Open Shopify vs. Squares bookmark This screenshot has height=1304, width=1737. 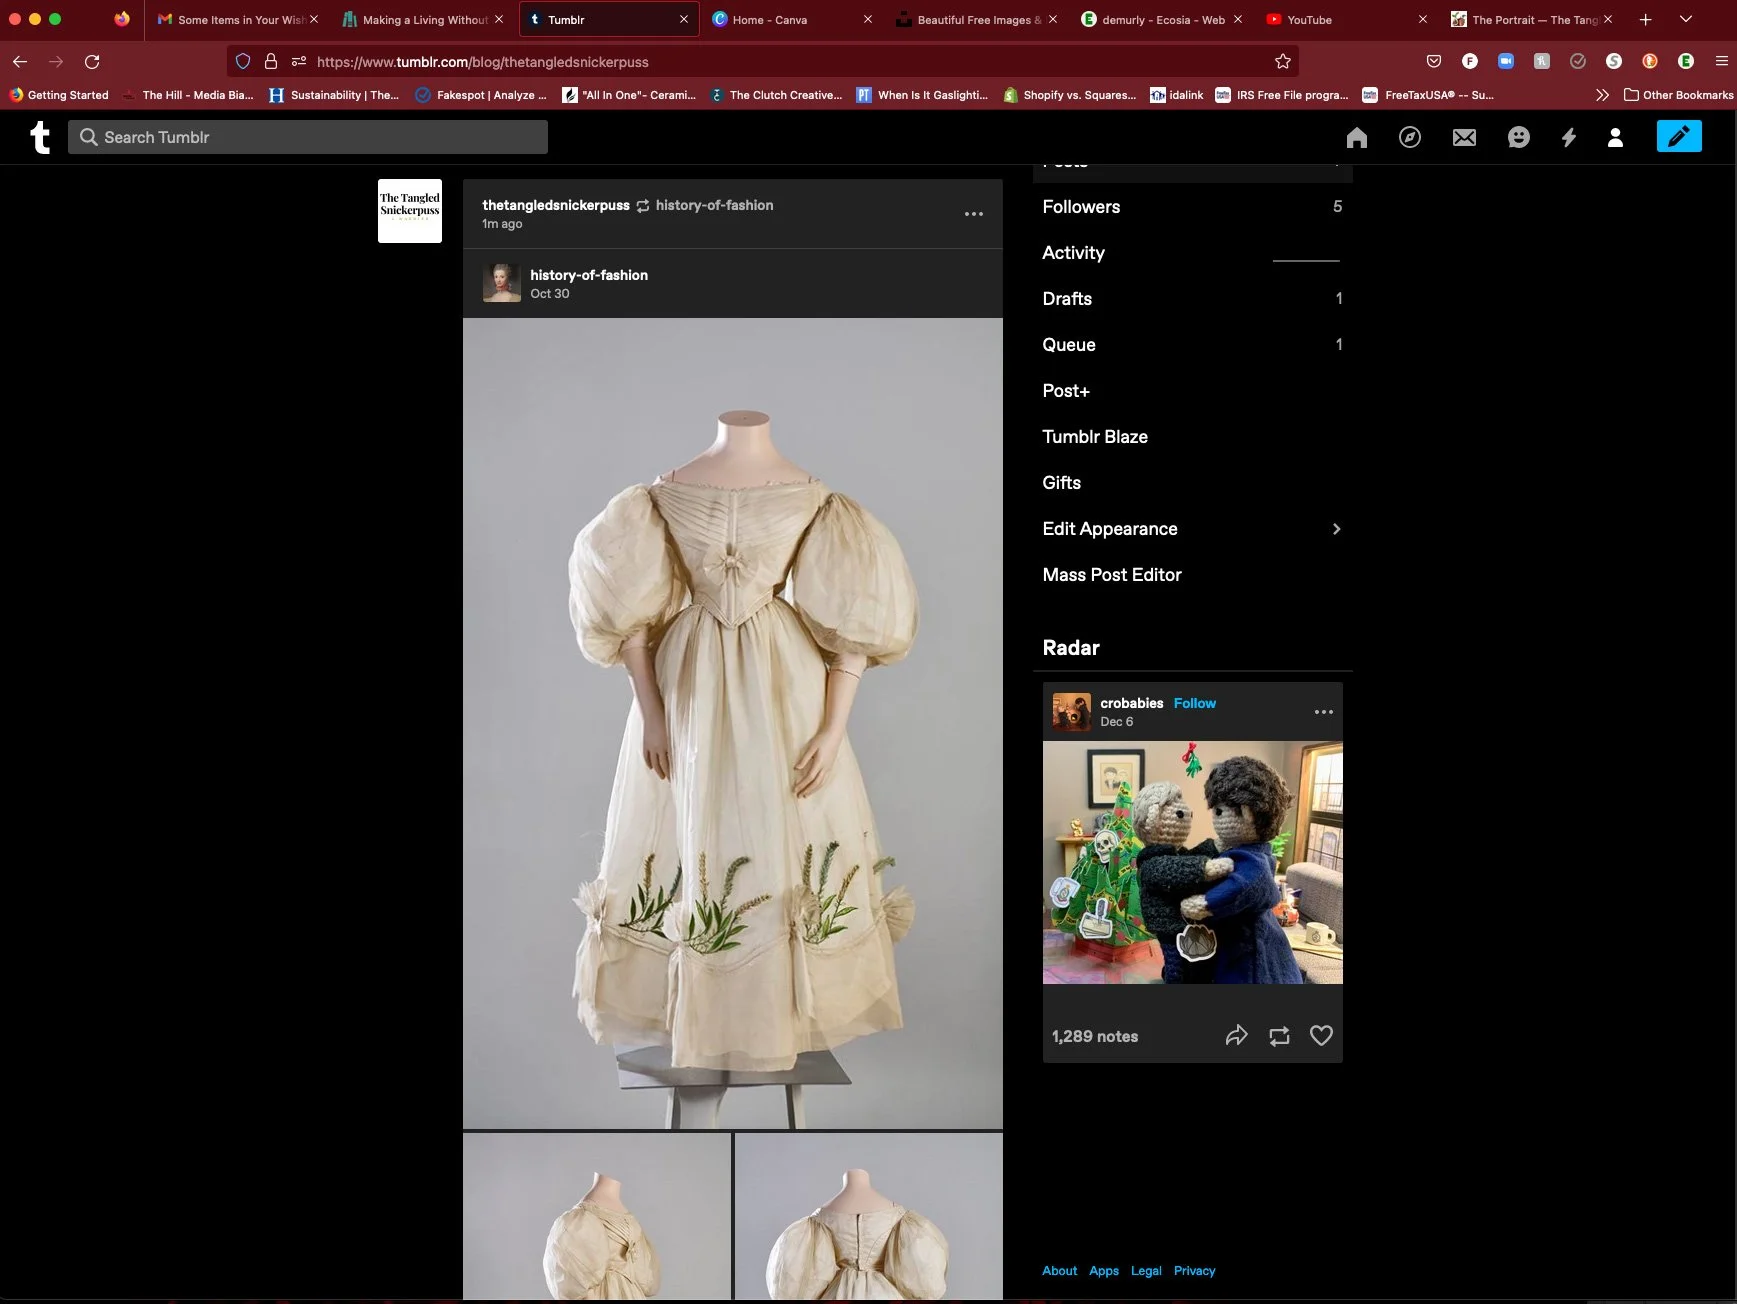tap(1070, 95)
